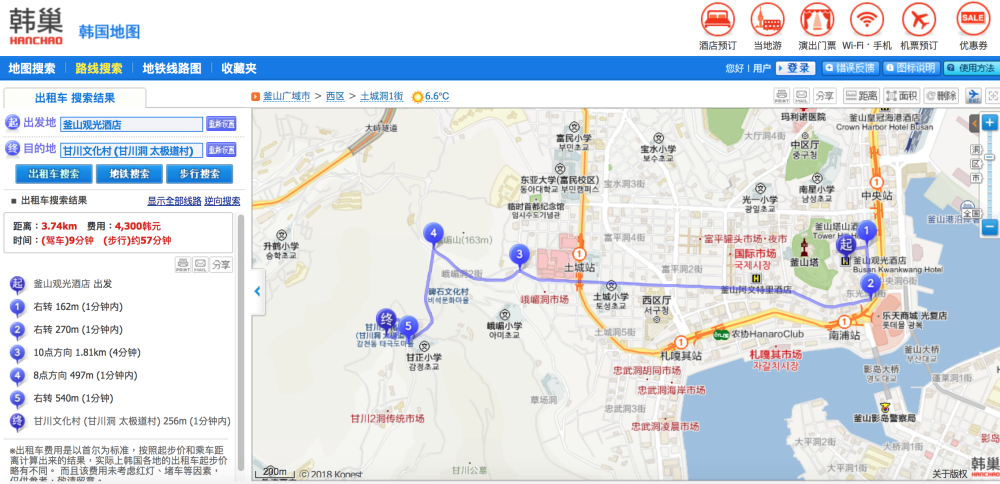Click the 终 destination marker on the map

[x=386, y=318]
